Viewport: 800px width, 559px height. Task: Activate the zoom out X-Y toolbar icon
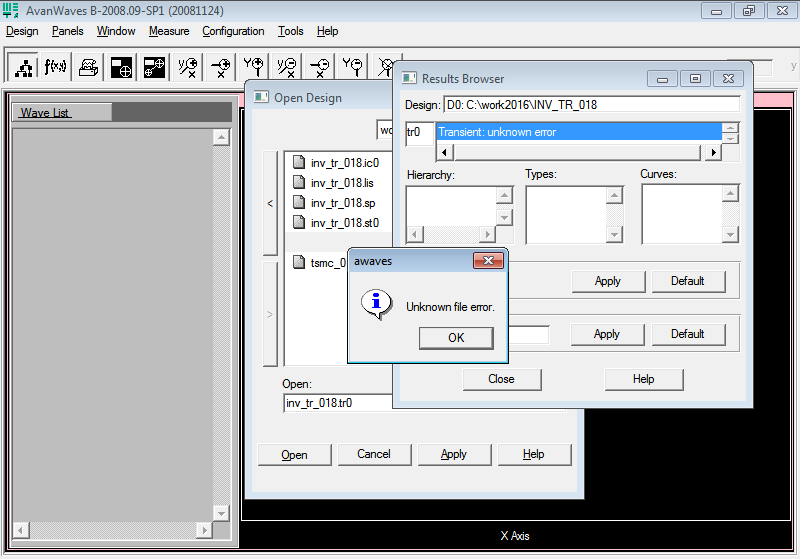(286, 67)
